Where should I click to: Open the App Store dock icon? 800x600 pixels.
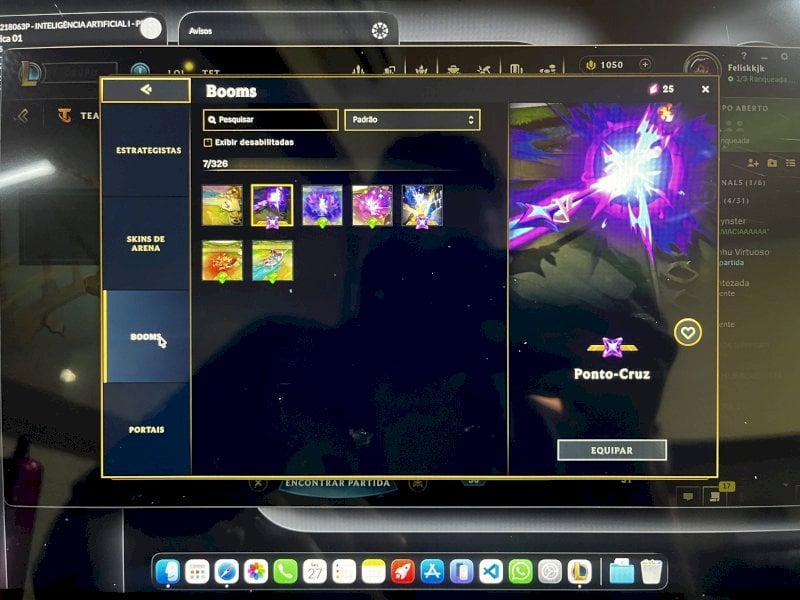coord(432,571)
